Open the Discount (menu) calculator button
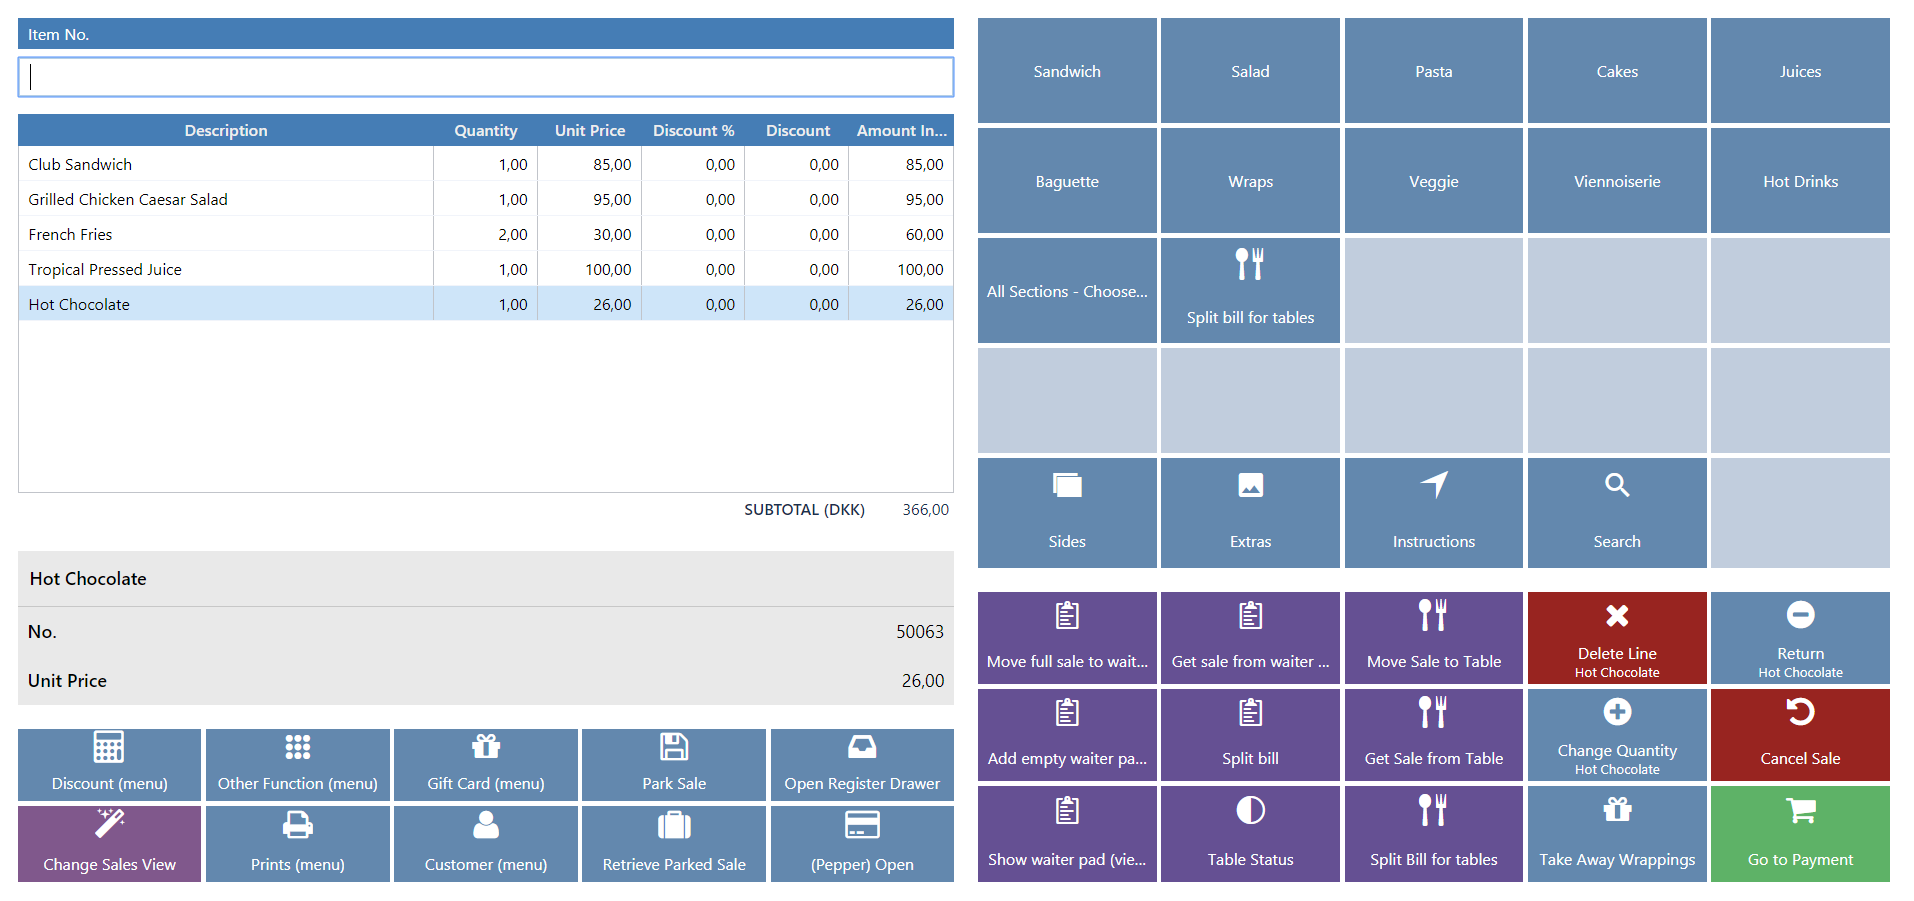Screen dimensions: 1914x901 pos(109,765)
